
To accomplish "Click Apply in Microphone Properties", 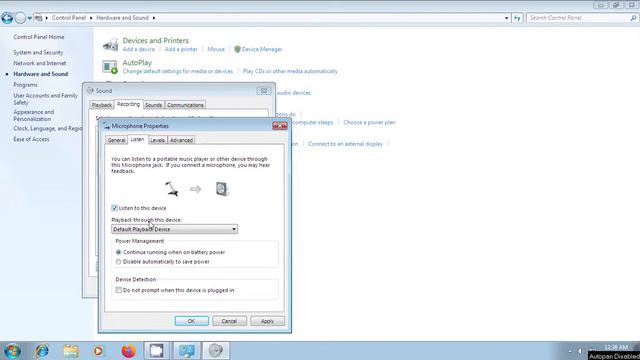I will (267, 321).
